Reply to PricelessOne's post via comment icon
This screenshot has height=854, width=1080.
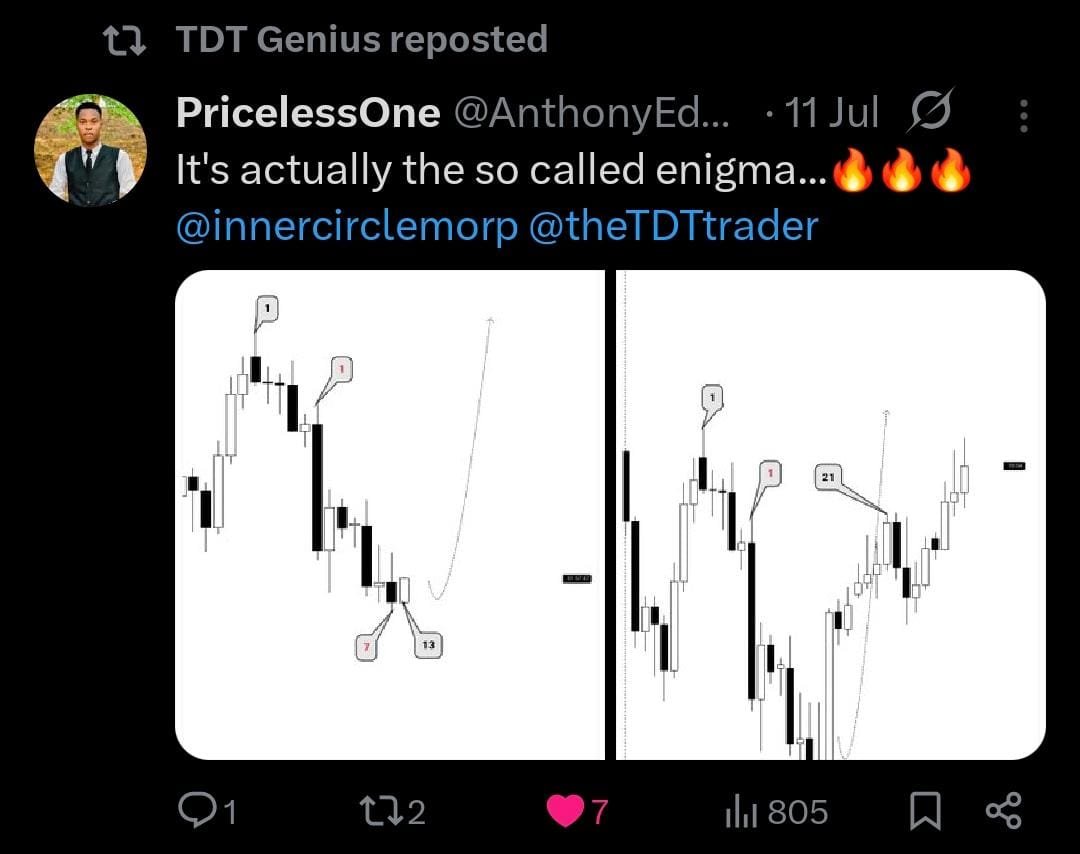click(x=194, y=810)
